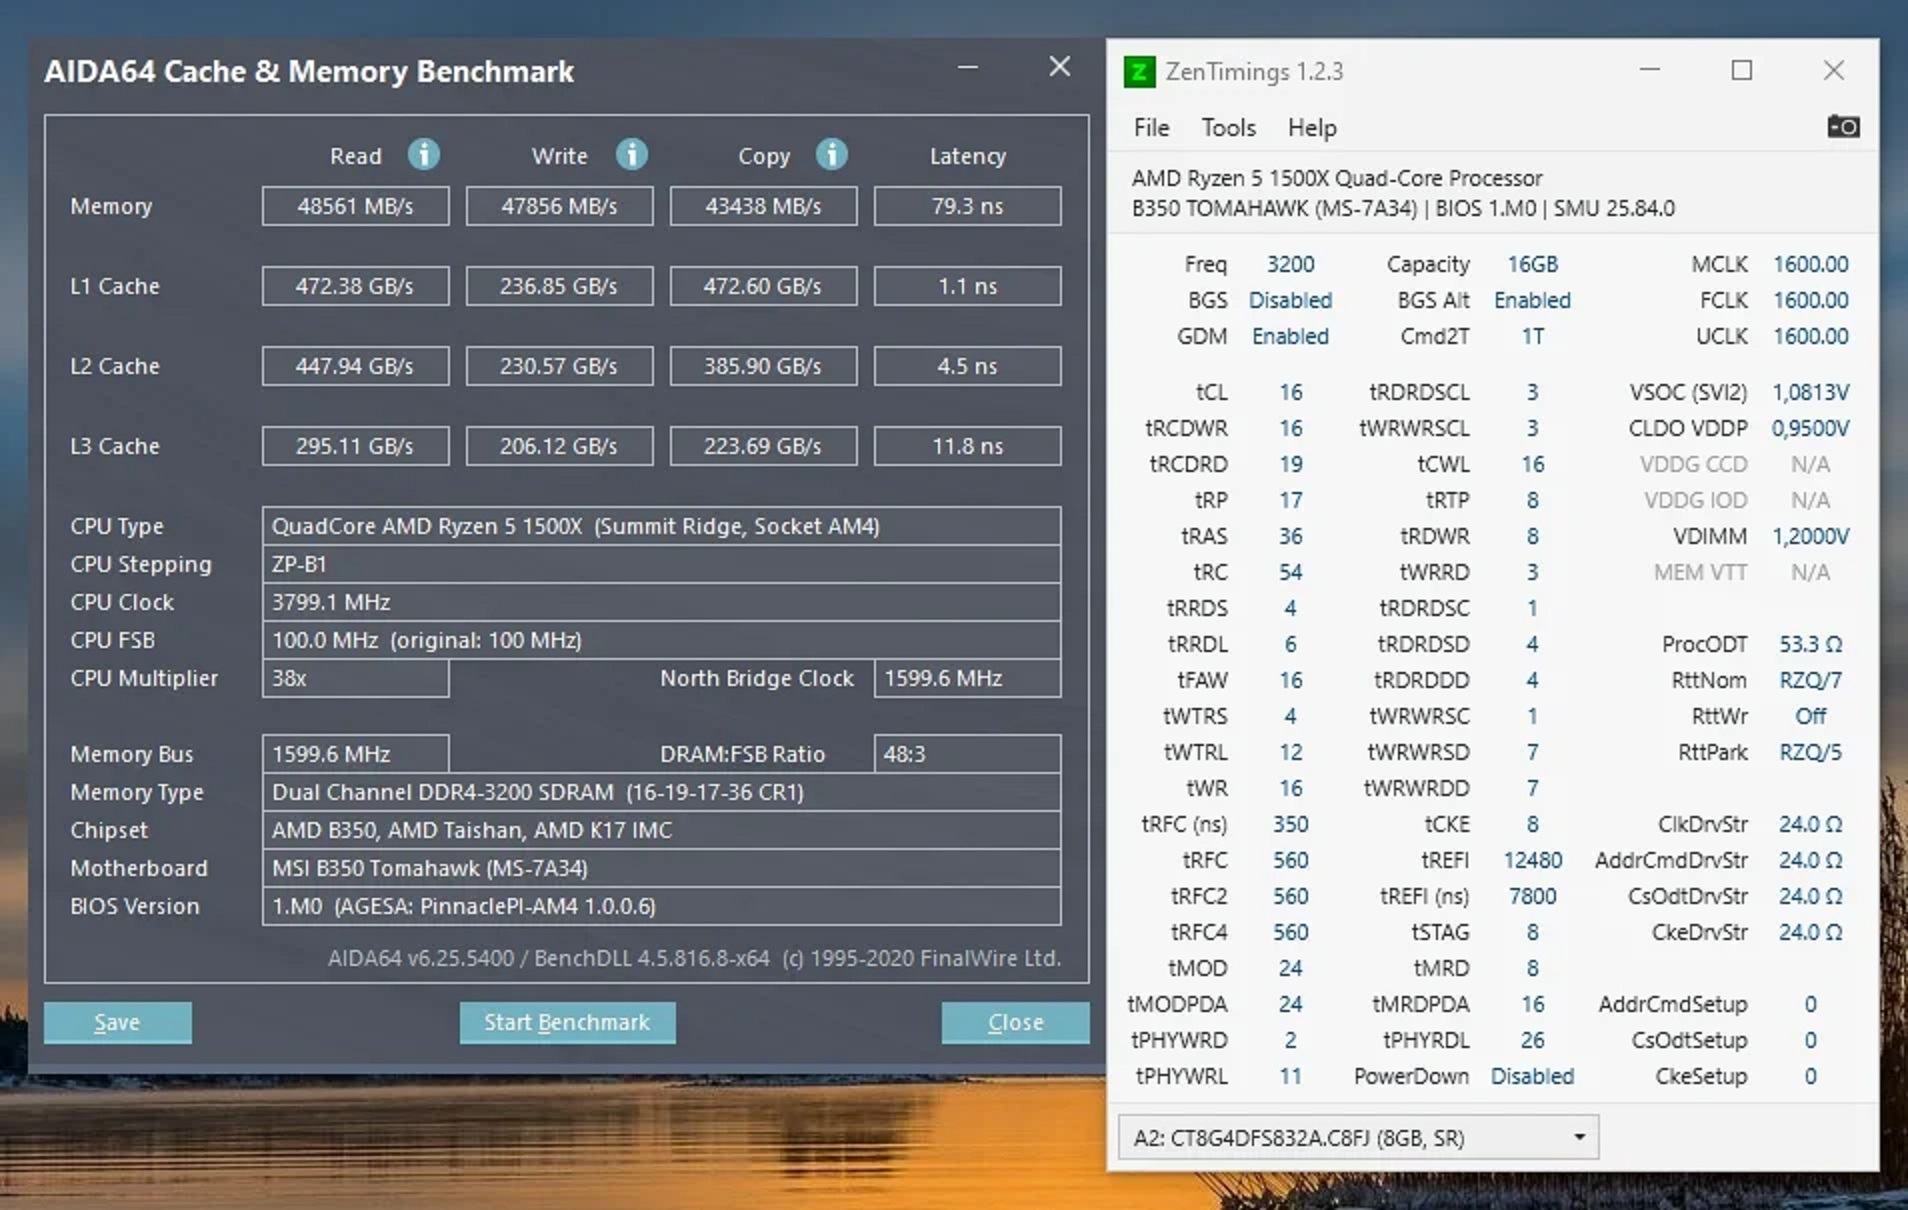Expand the memory module slot dropdown
1908x1210 pixels.
[1358, 1138]
